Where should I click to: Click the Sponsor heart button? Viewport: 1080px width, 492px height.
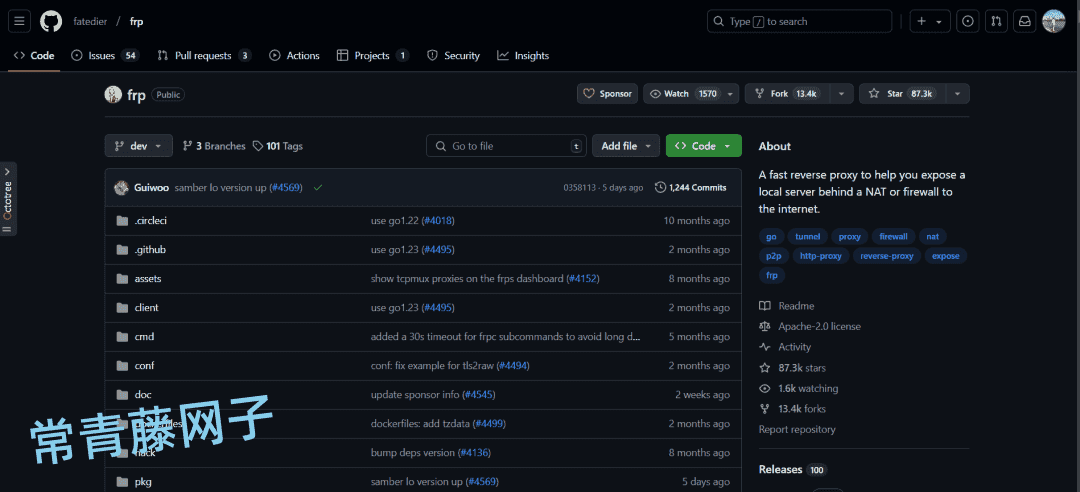[607, 94]
